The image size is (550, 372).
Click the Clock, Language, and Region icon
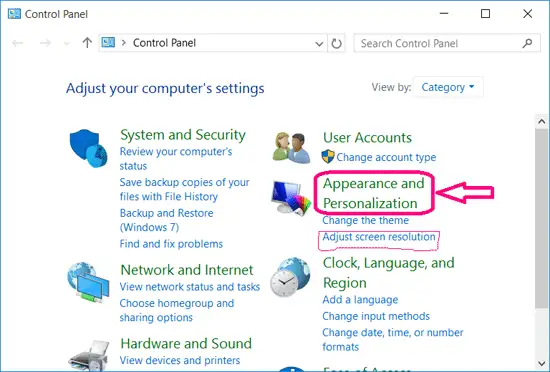[290, 277]
